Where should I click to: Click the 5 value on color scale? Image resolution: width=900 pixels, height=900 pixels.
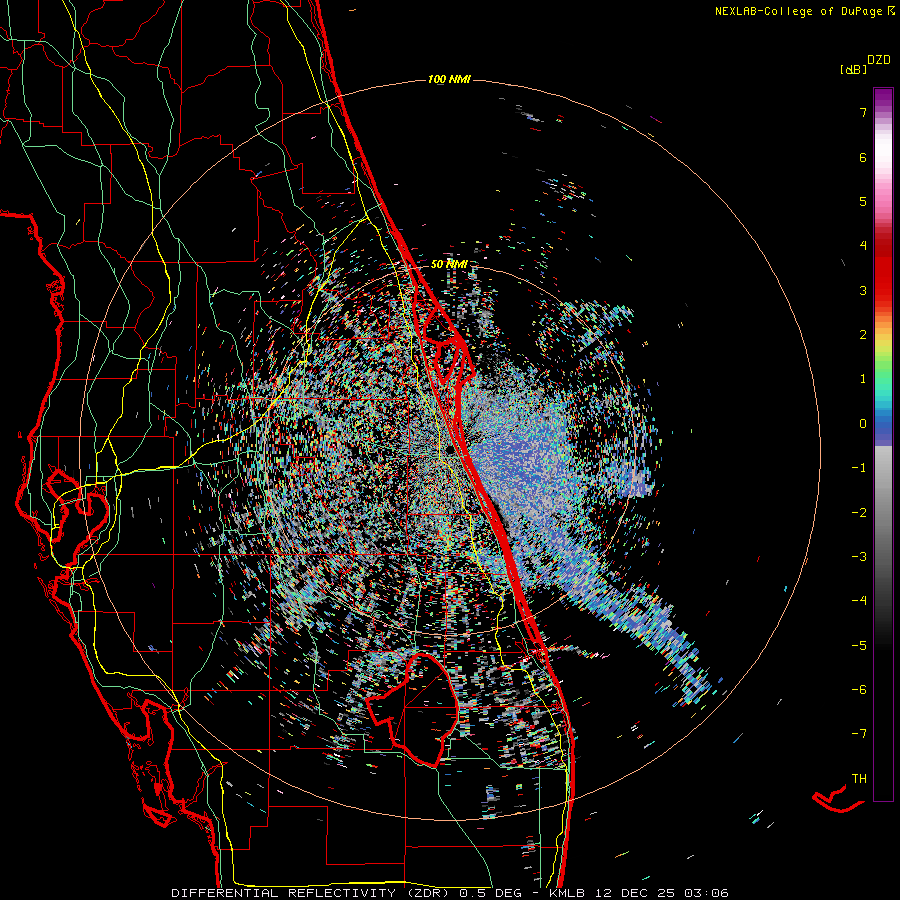(863, 201)
